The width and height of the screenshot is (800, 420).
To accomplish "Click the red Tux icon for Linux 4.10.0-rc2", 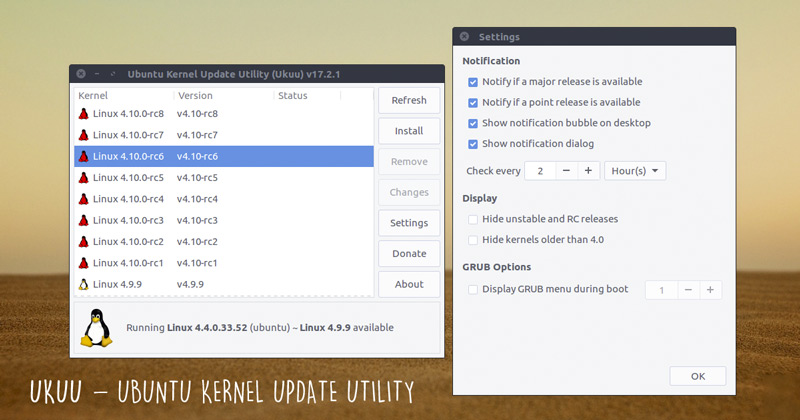I will coord(84,242).
